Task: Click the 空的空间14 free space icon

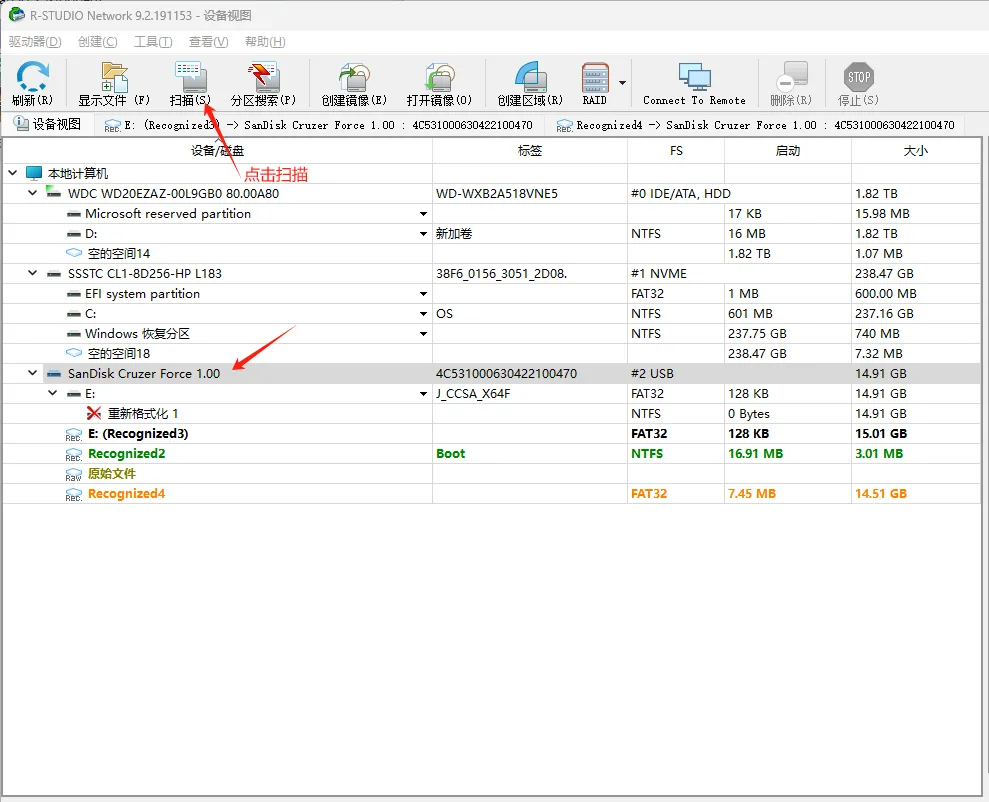Action: (74, 253)
